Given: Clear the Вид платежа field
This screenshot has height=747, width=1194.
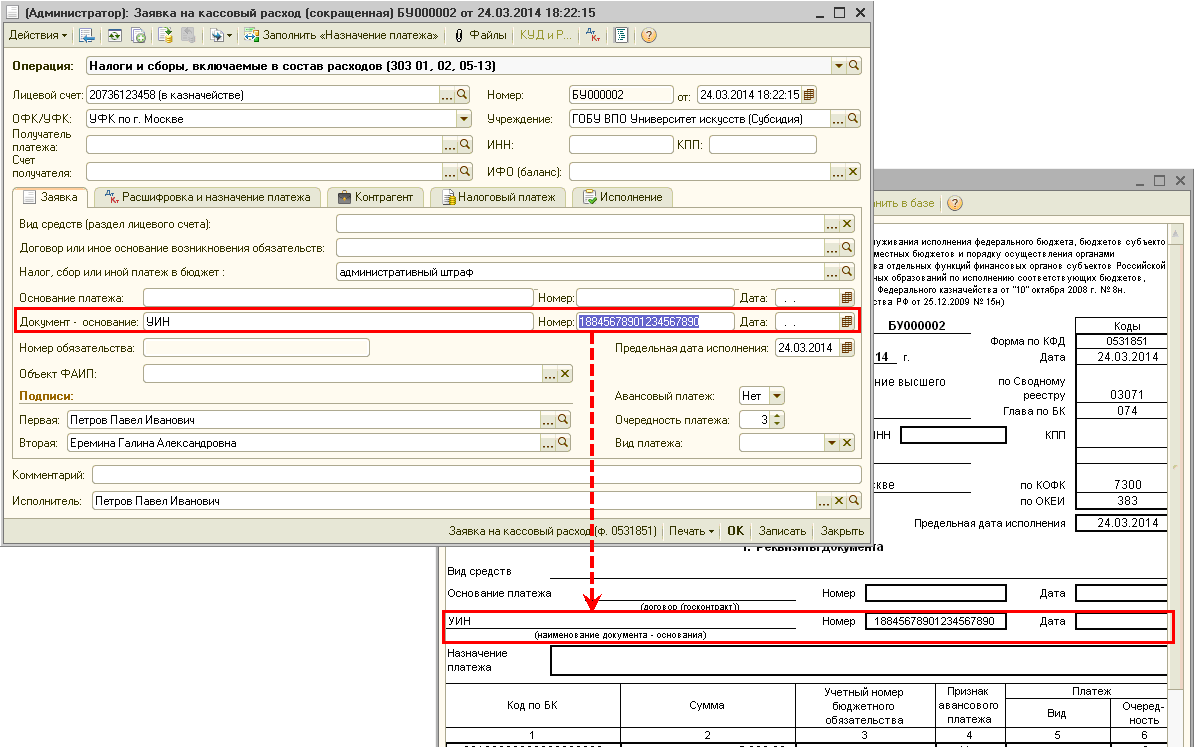Looking at the screenshot, I should [x=847, y=443].
